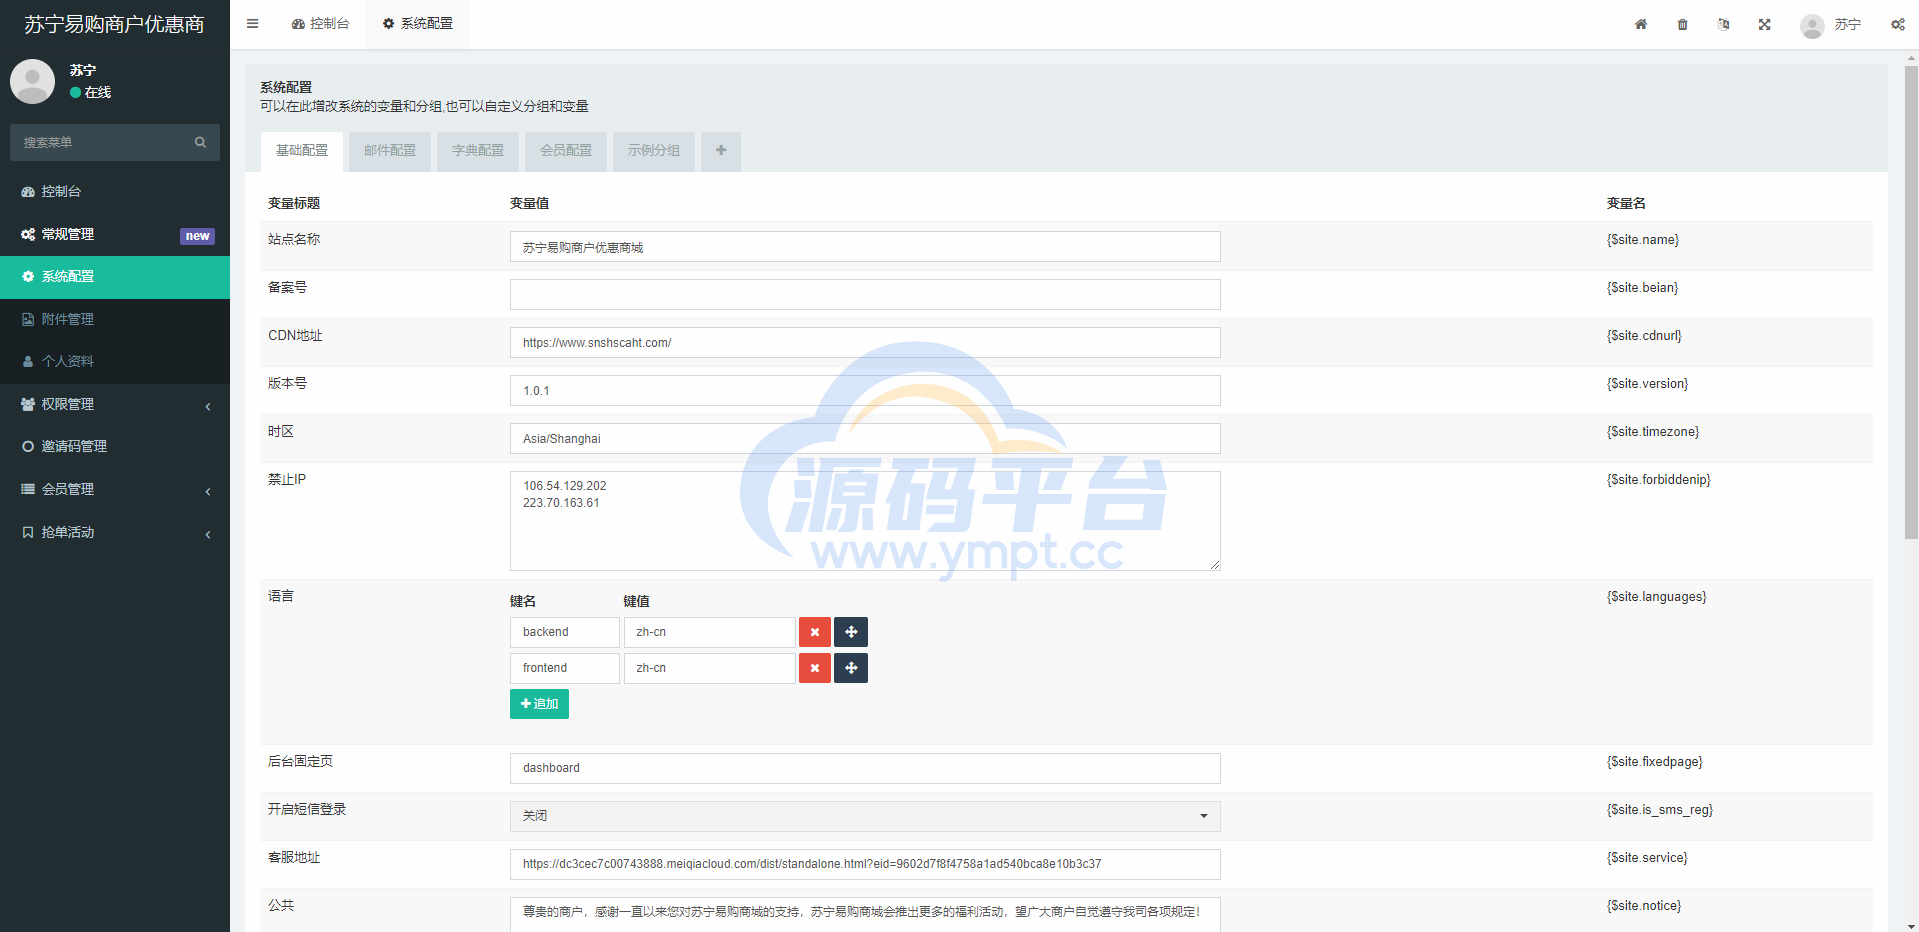Click the 公共 notice textarea
The width and height of the screenshot is (1919, 932).
(x=865, y=914)
